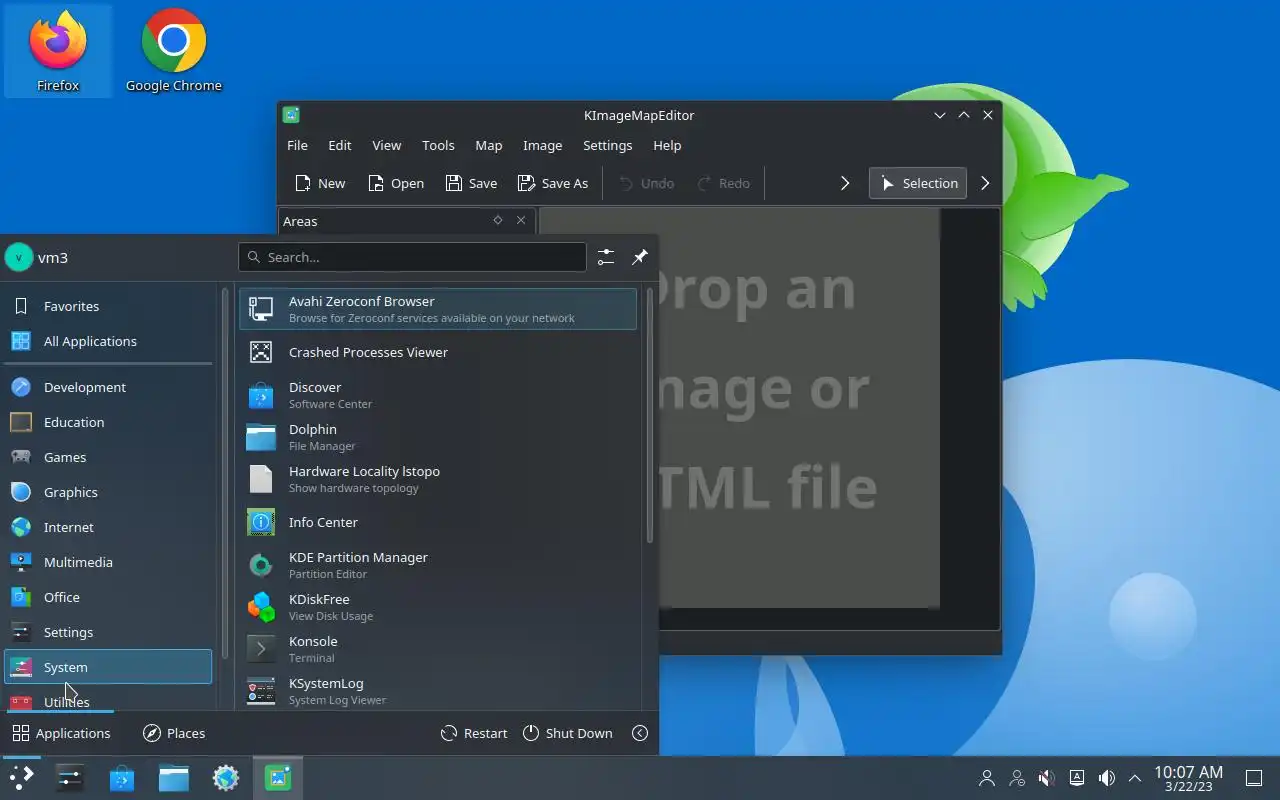
Task: Show hidden system tray icons arrow
Action: [x=1135, y=778]
